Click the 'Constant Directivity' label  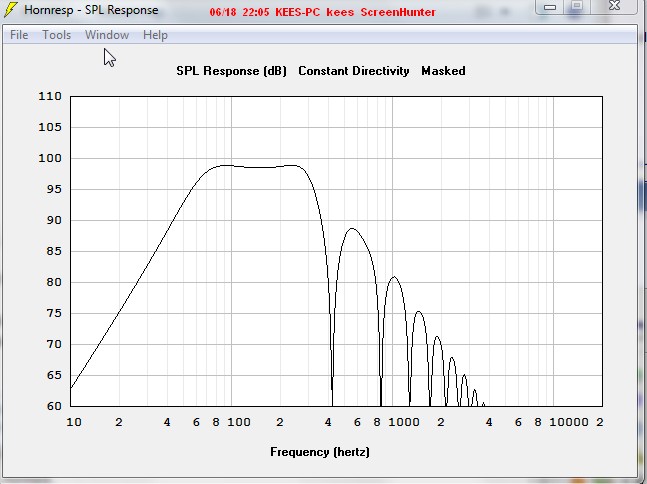point(354,71)
